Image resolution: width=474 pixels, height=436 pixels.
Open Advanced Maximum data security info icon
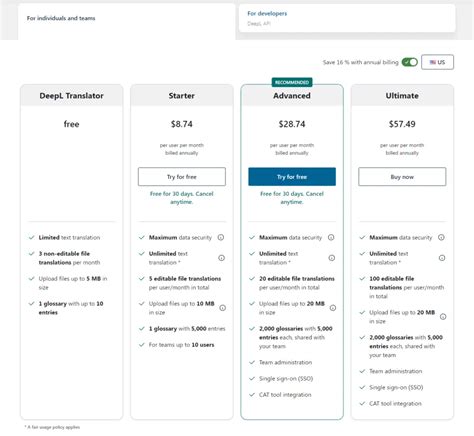(331, 237)
